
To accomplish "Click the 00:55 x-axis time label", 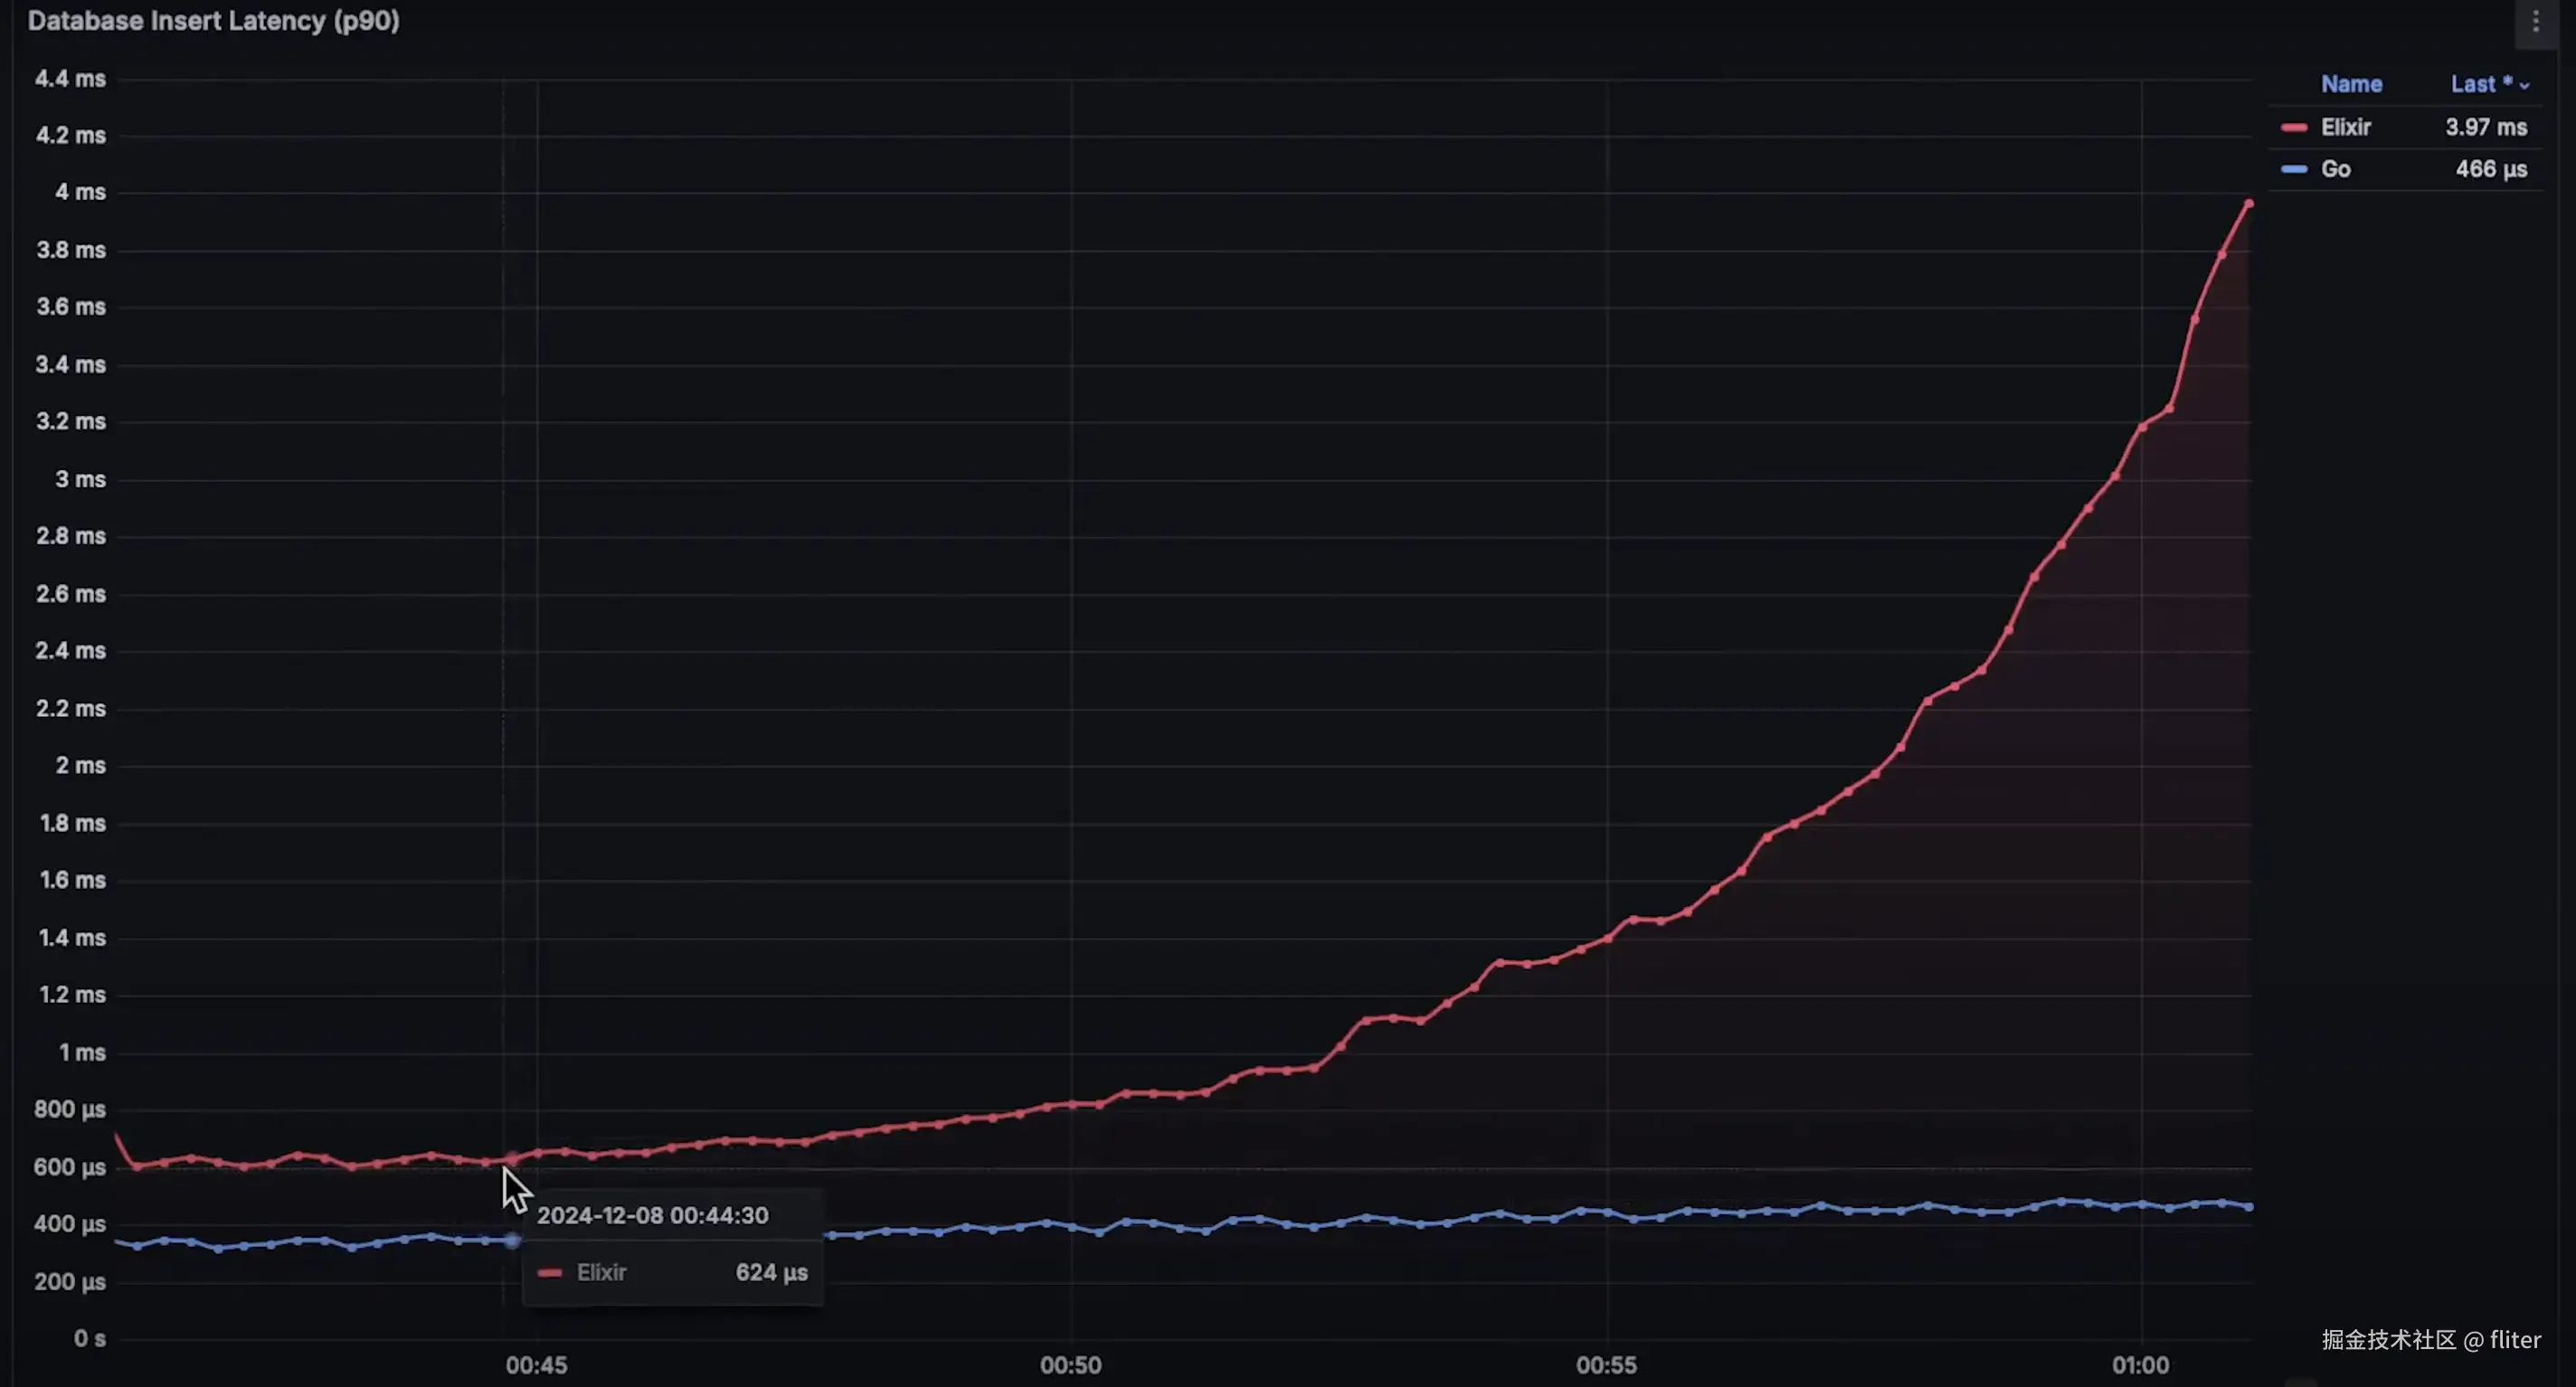I will tap(1606, 1365).
